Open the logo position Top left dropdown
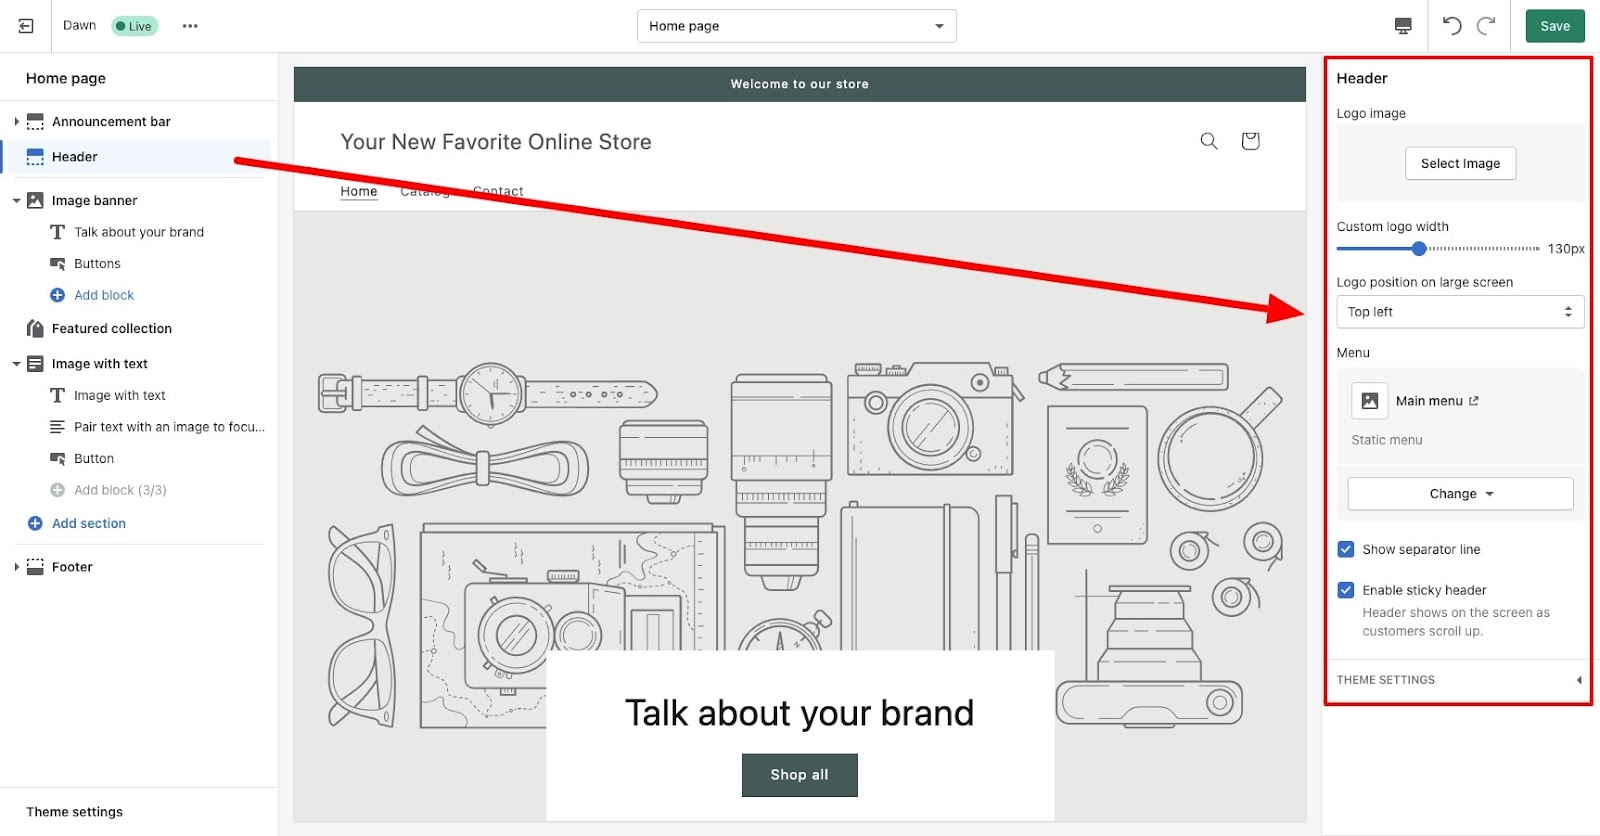1600x836 pixels. 1459,312
